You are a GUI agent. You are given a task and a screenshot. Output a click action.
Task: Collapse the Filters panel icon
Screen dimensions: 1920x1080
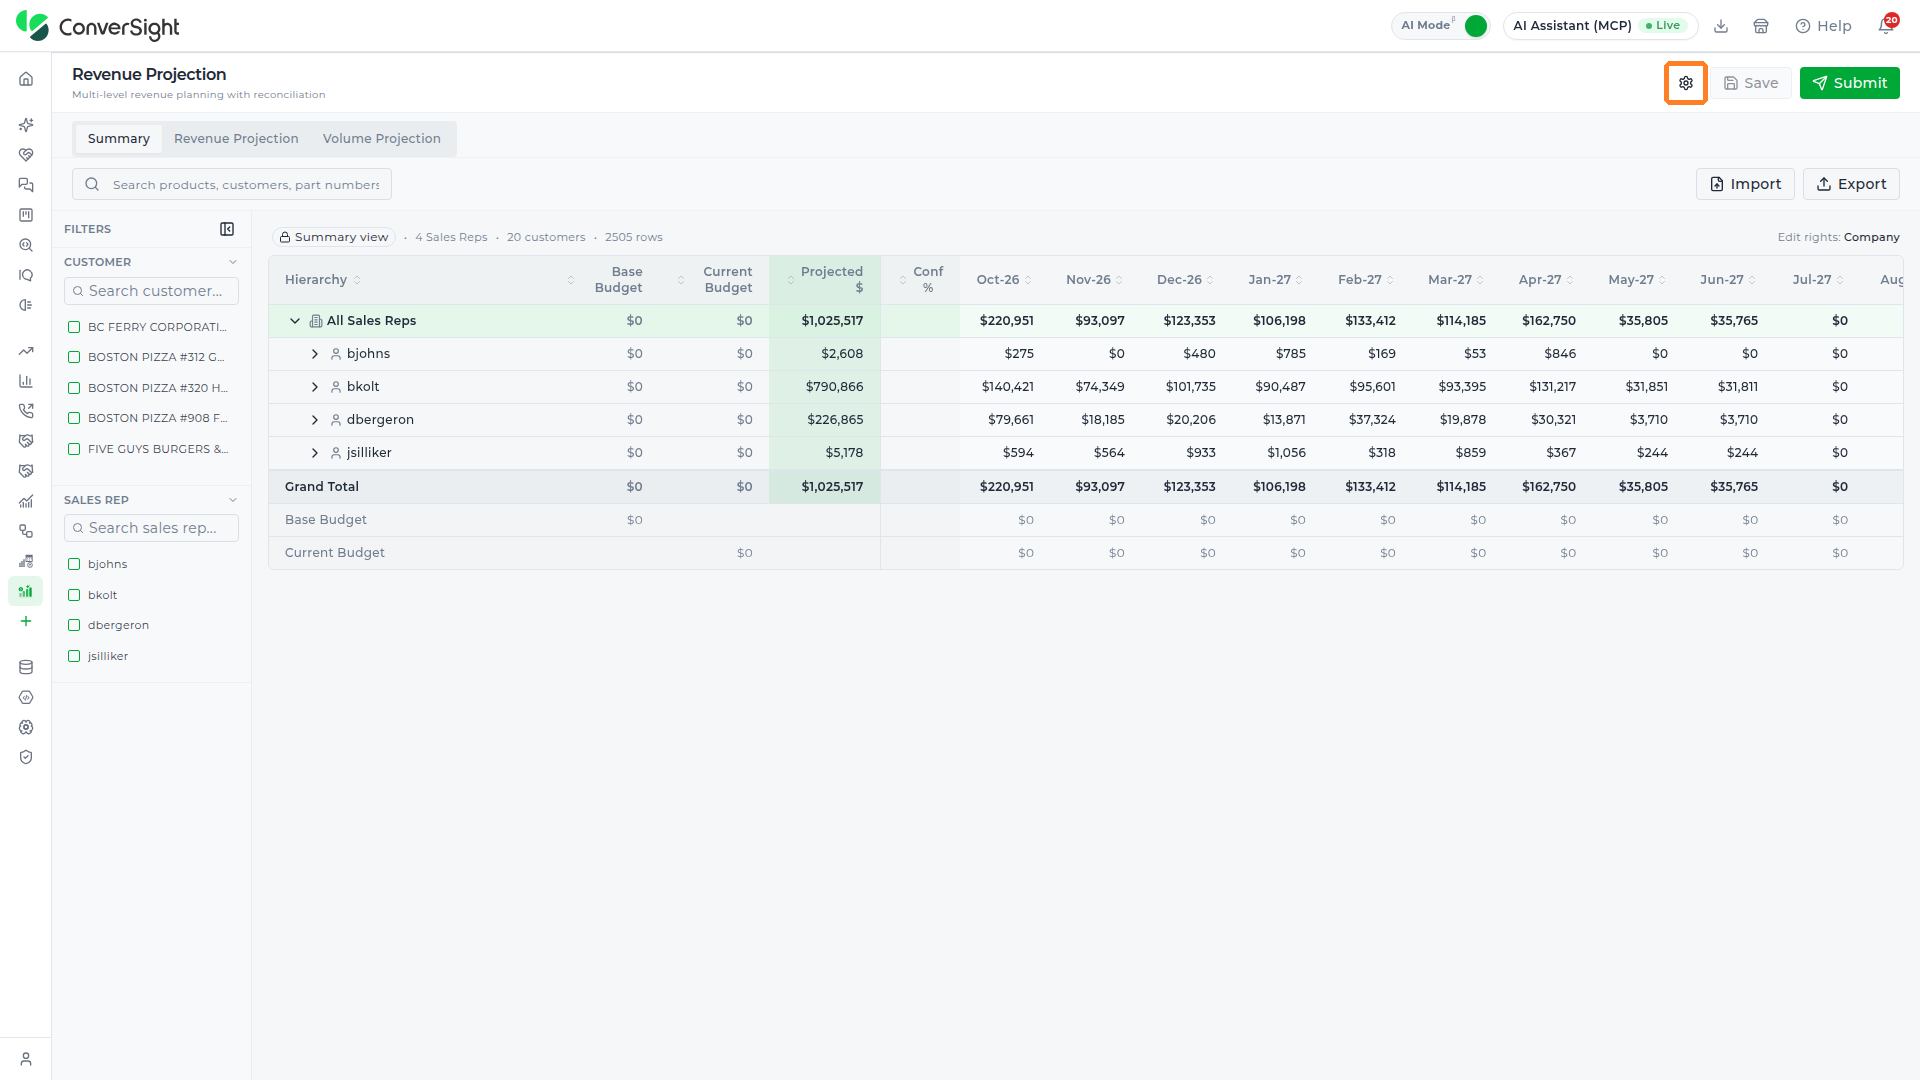pyautogui.click(x=227, y=229)
